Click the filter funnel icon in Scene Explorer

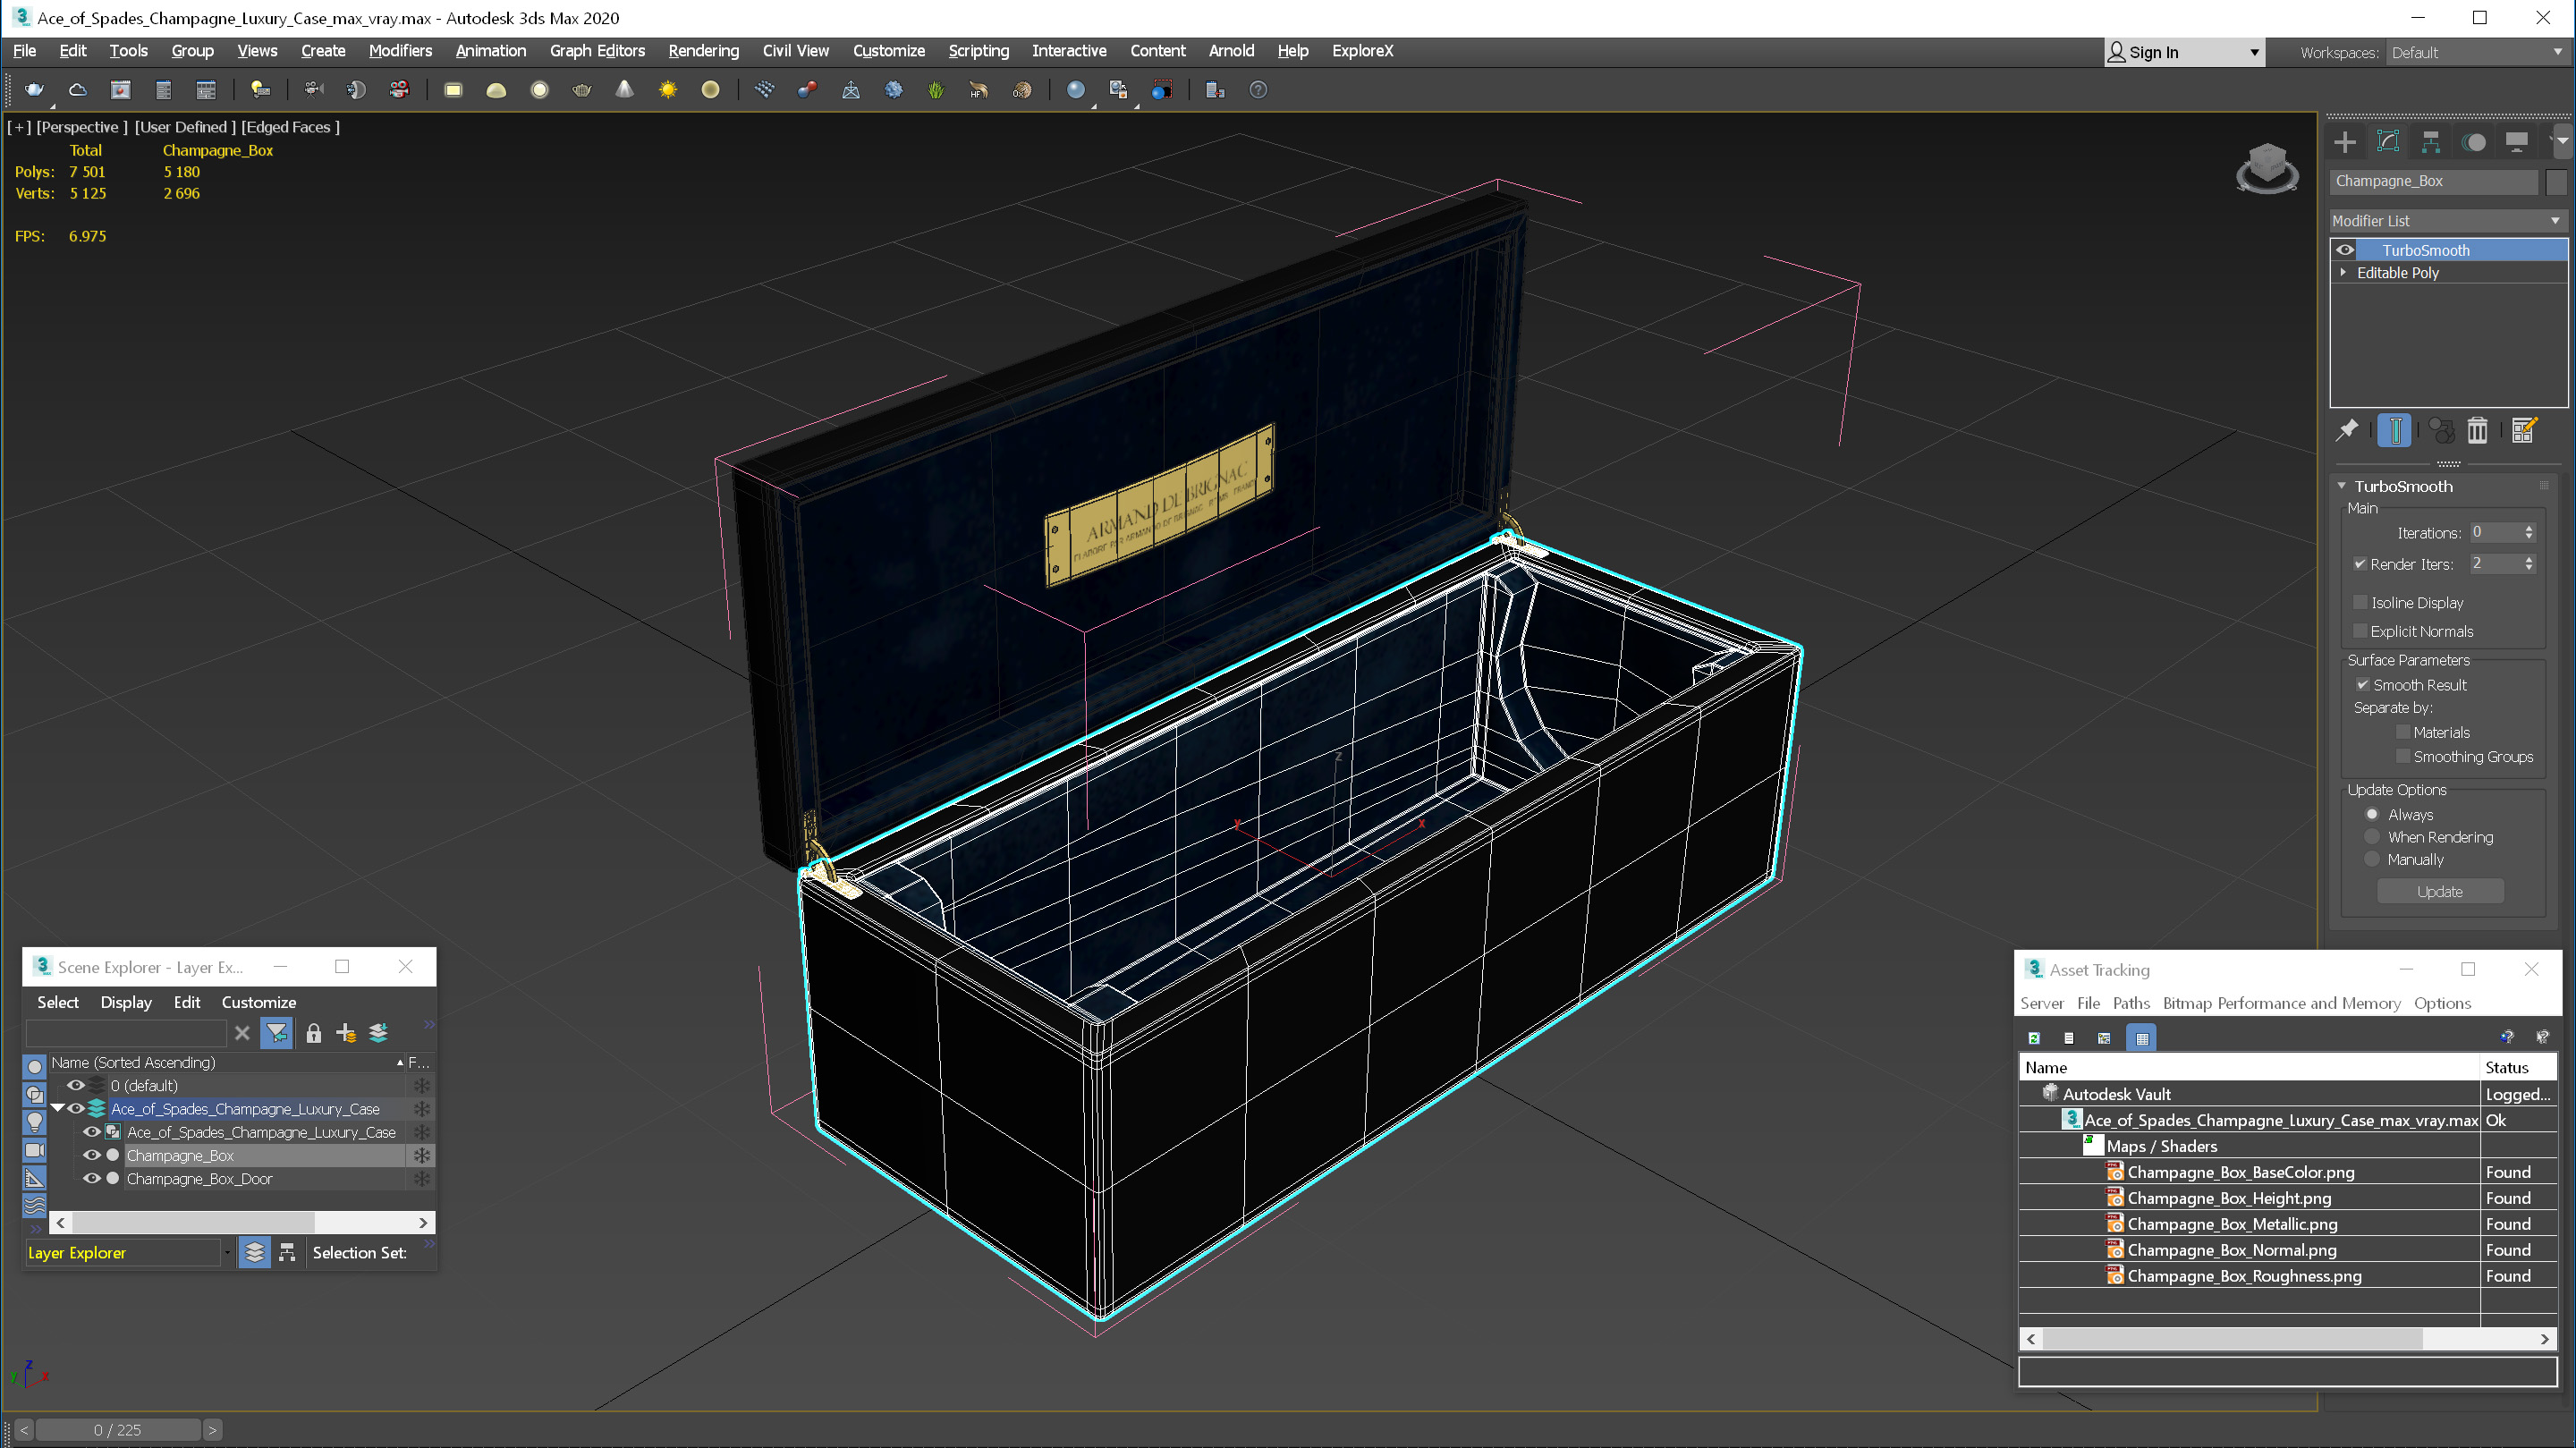[x=276, y=1033]
